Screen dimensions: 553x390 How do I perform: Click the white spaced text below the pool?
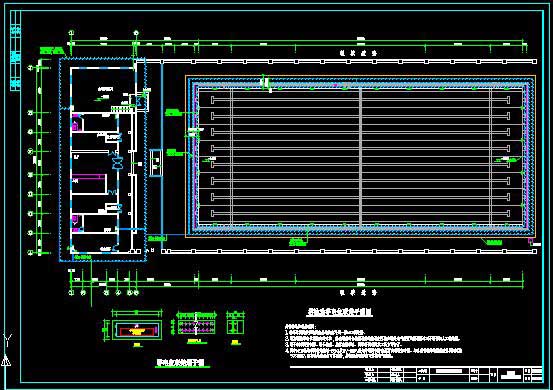[x=358, y=293]
